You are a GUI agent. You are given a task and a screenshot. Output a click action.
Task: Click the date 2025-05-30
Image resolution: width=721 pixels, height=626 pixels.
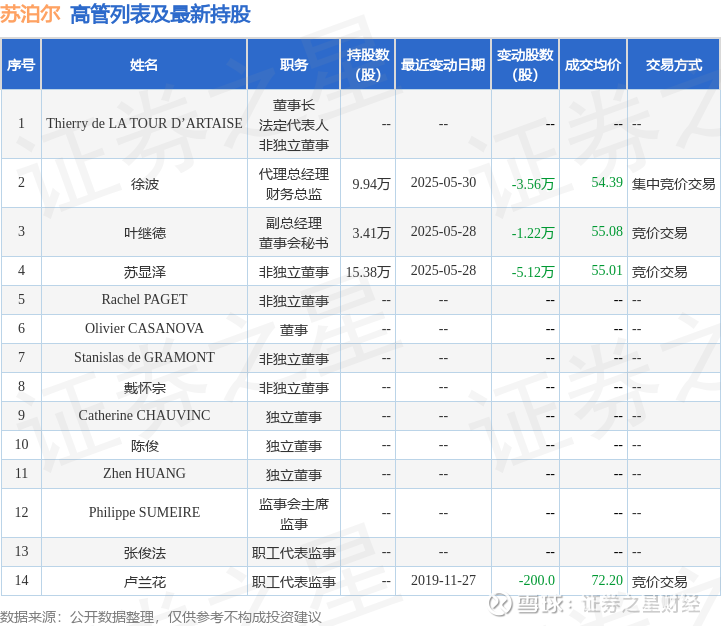click(443, 183)
